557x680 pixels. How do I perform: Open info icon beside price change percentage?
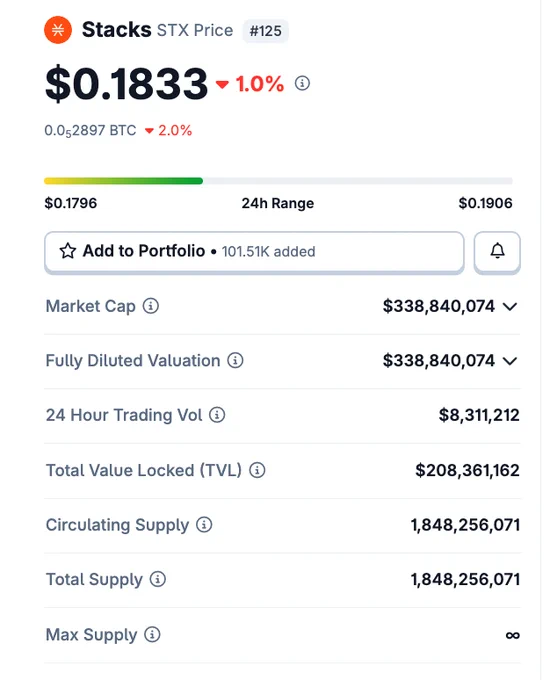click(x=302, y=83)
